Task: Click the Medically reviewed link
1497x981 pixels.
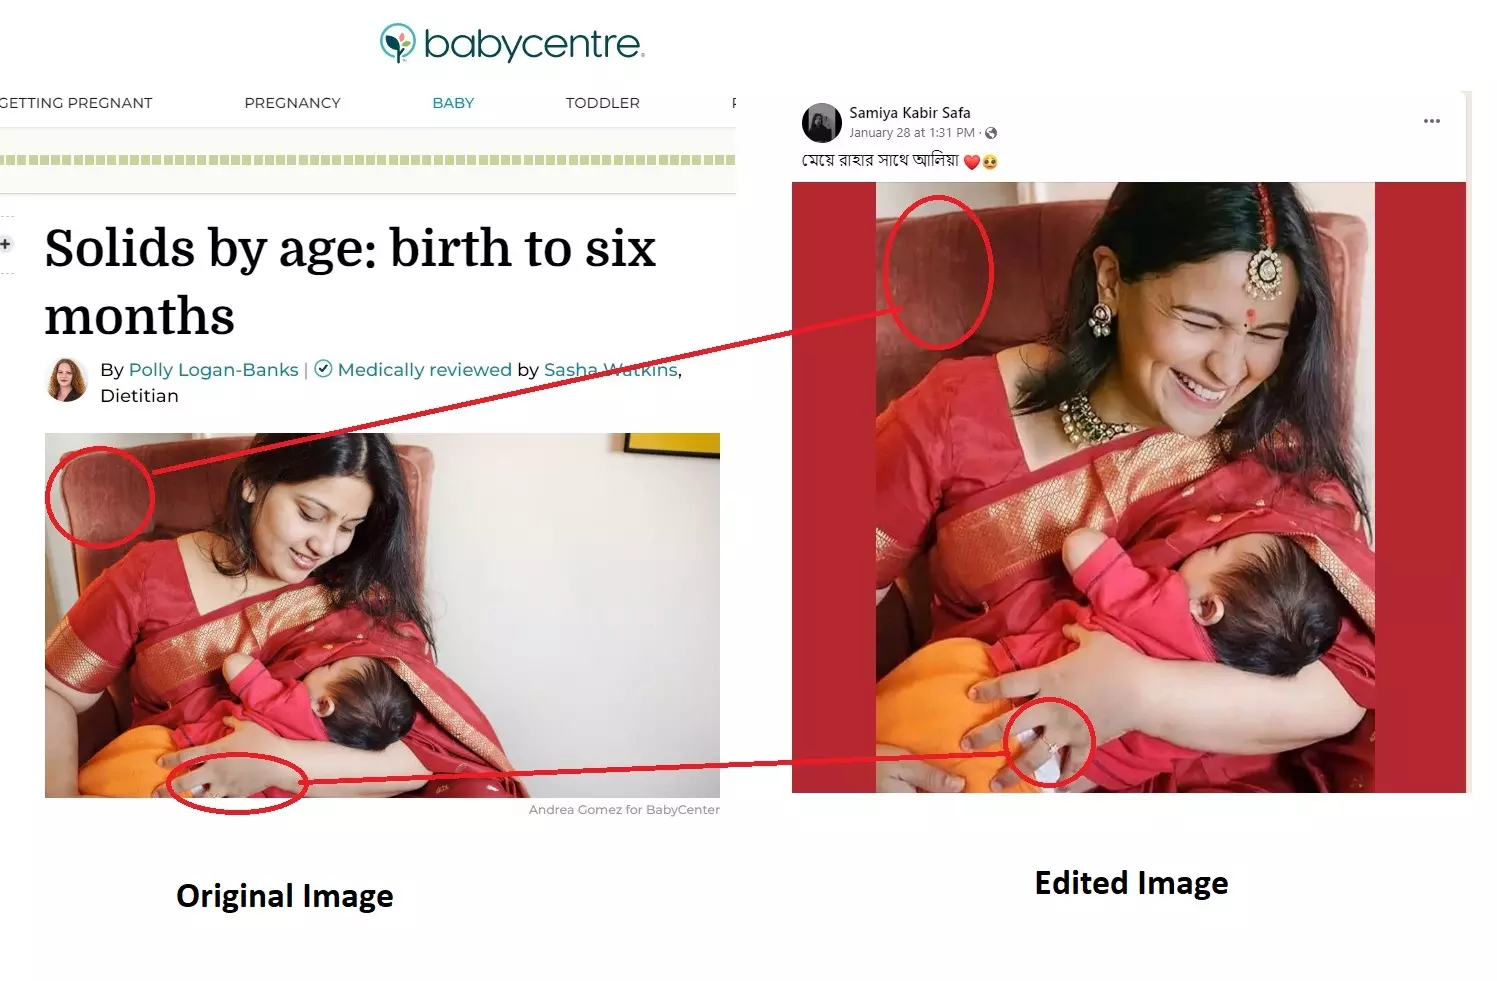Action: point(424,370)
